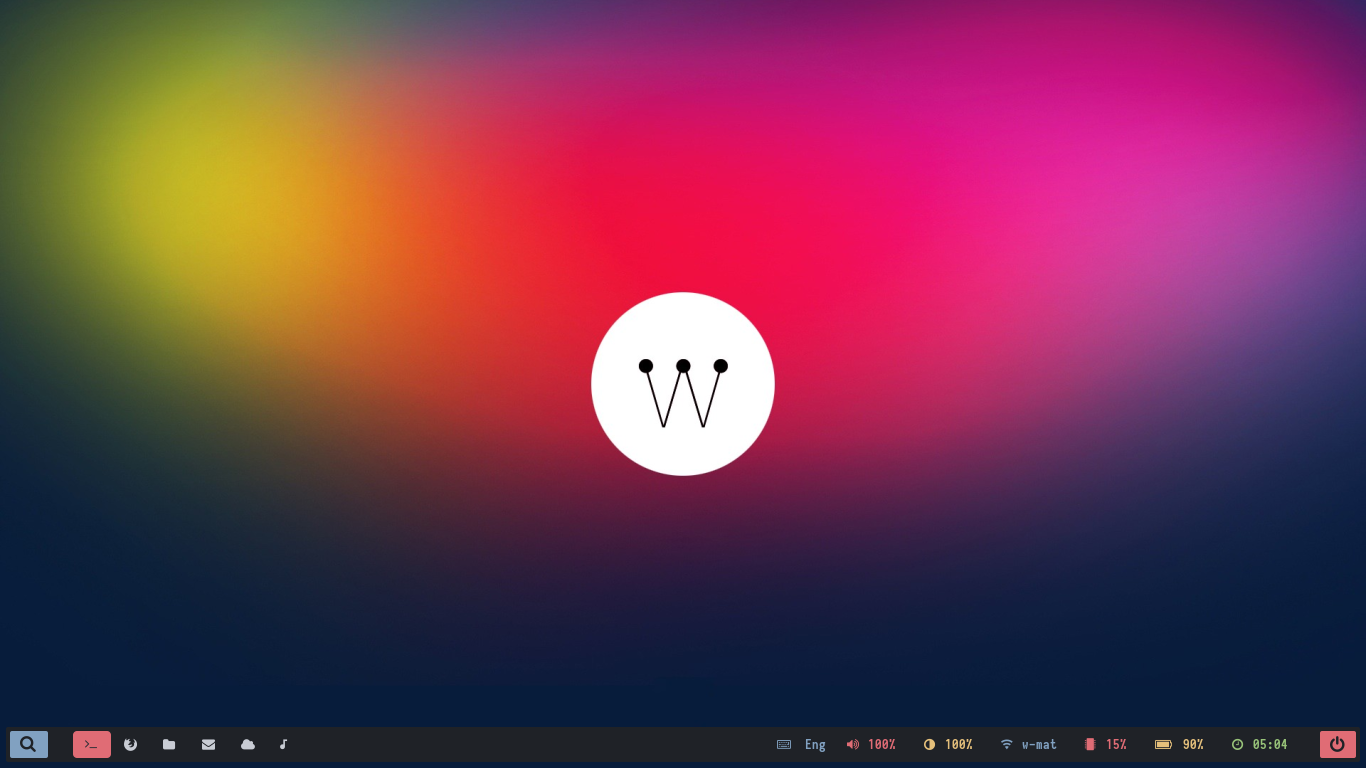Open the power menu button

[x=1337, y=744]
